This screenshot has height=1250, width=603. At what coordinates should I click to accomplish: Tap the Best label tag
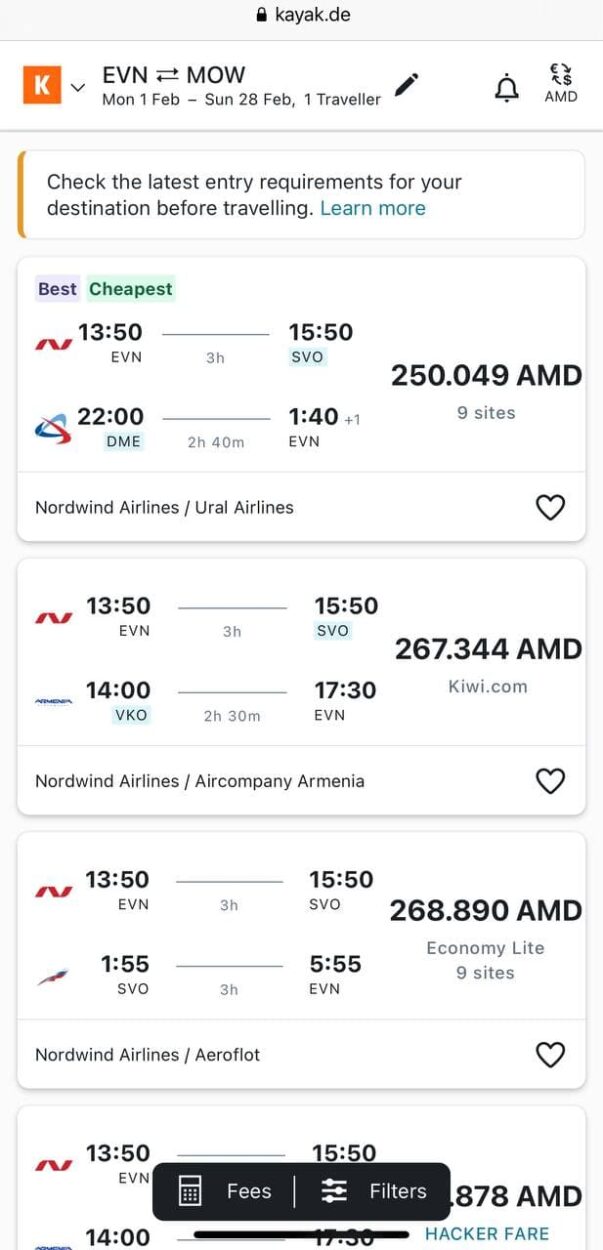pyautogui.click(x=57, y=289)
